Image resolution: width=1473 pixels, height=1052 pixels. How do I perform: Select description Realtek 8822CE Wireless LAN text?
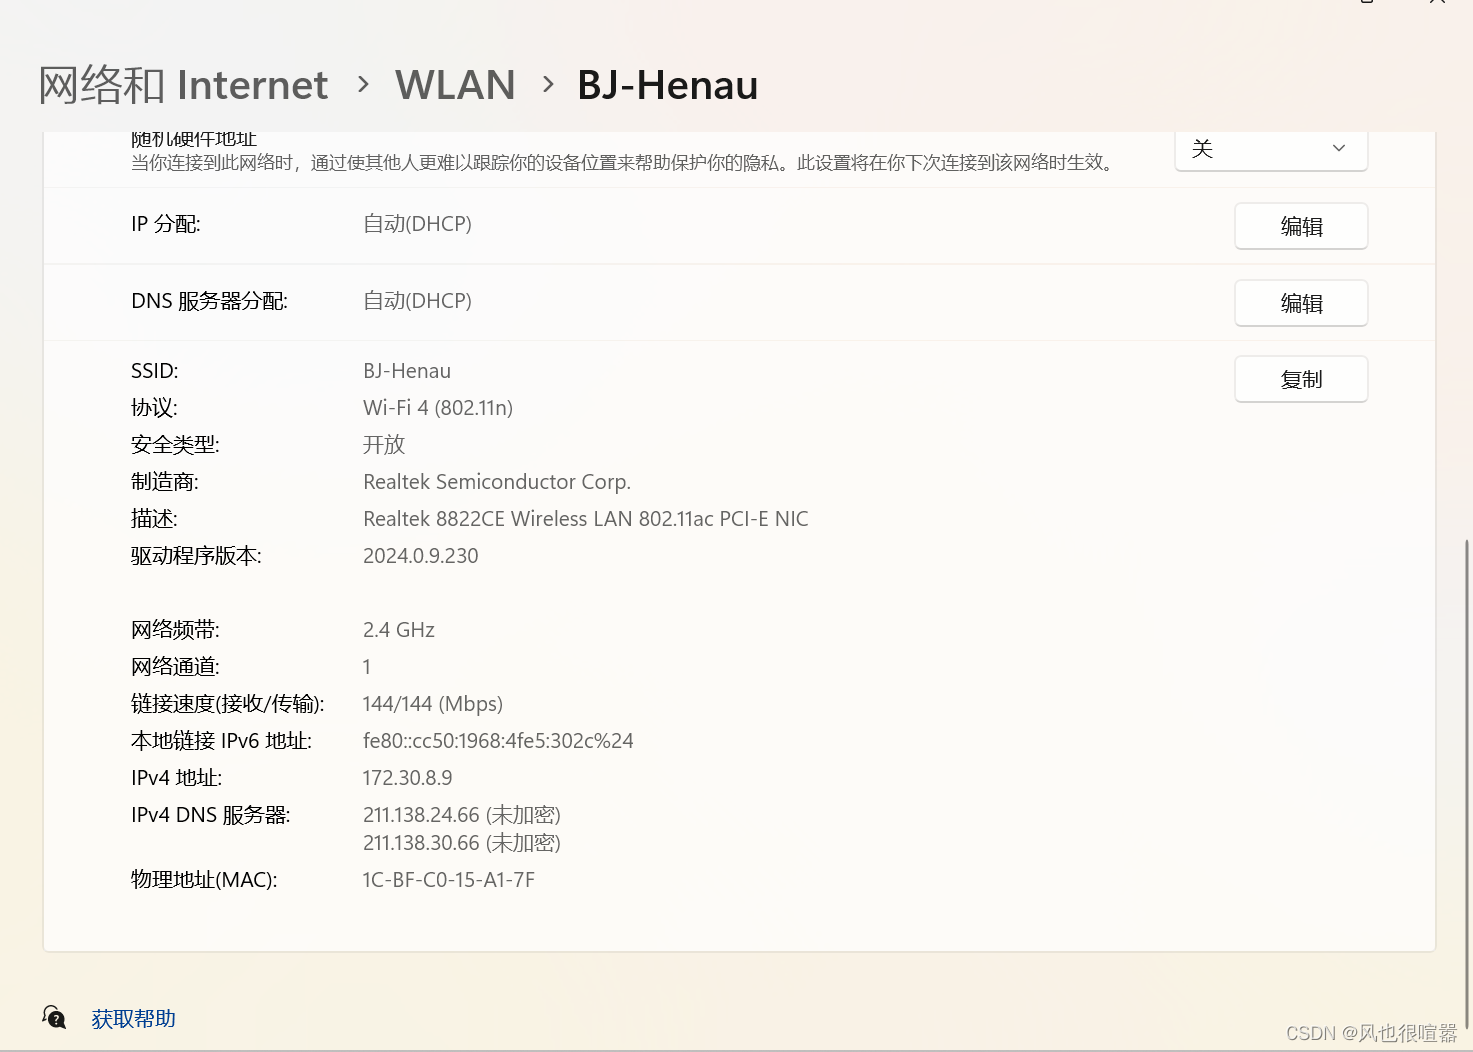(x=586, y=519)
